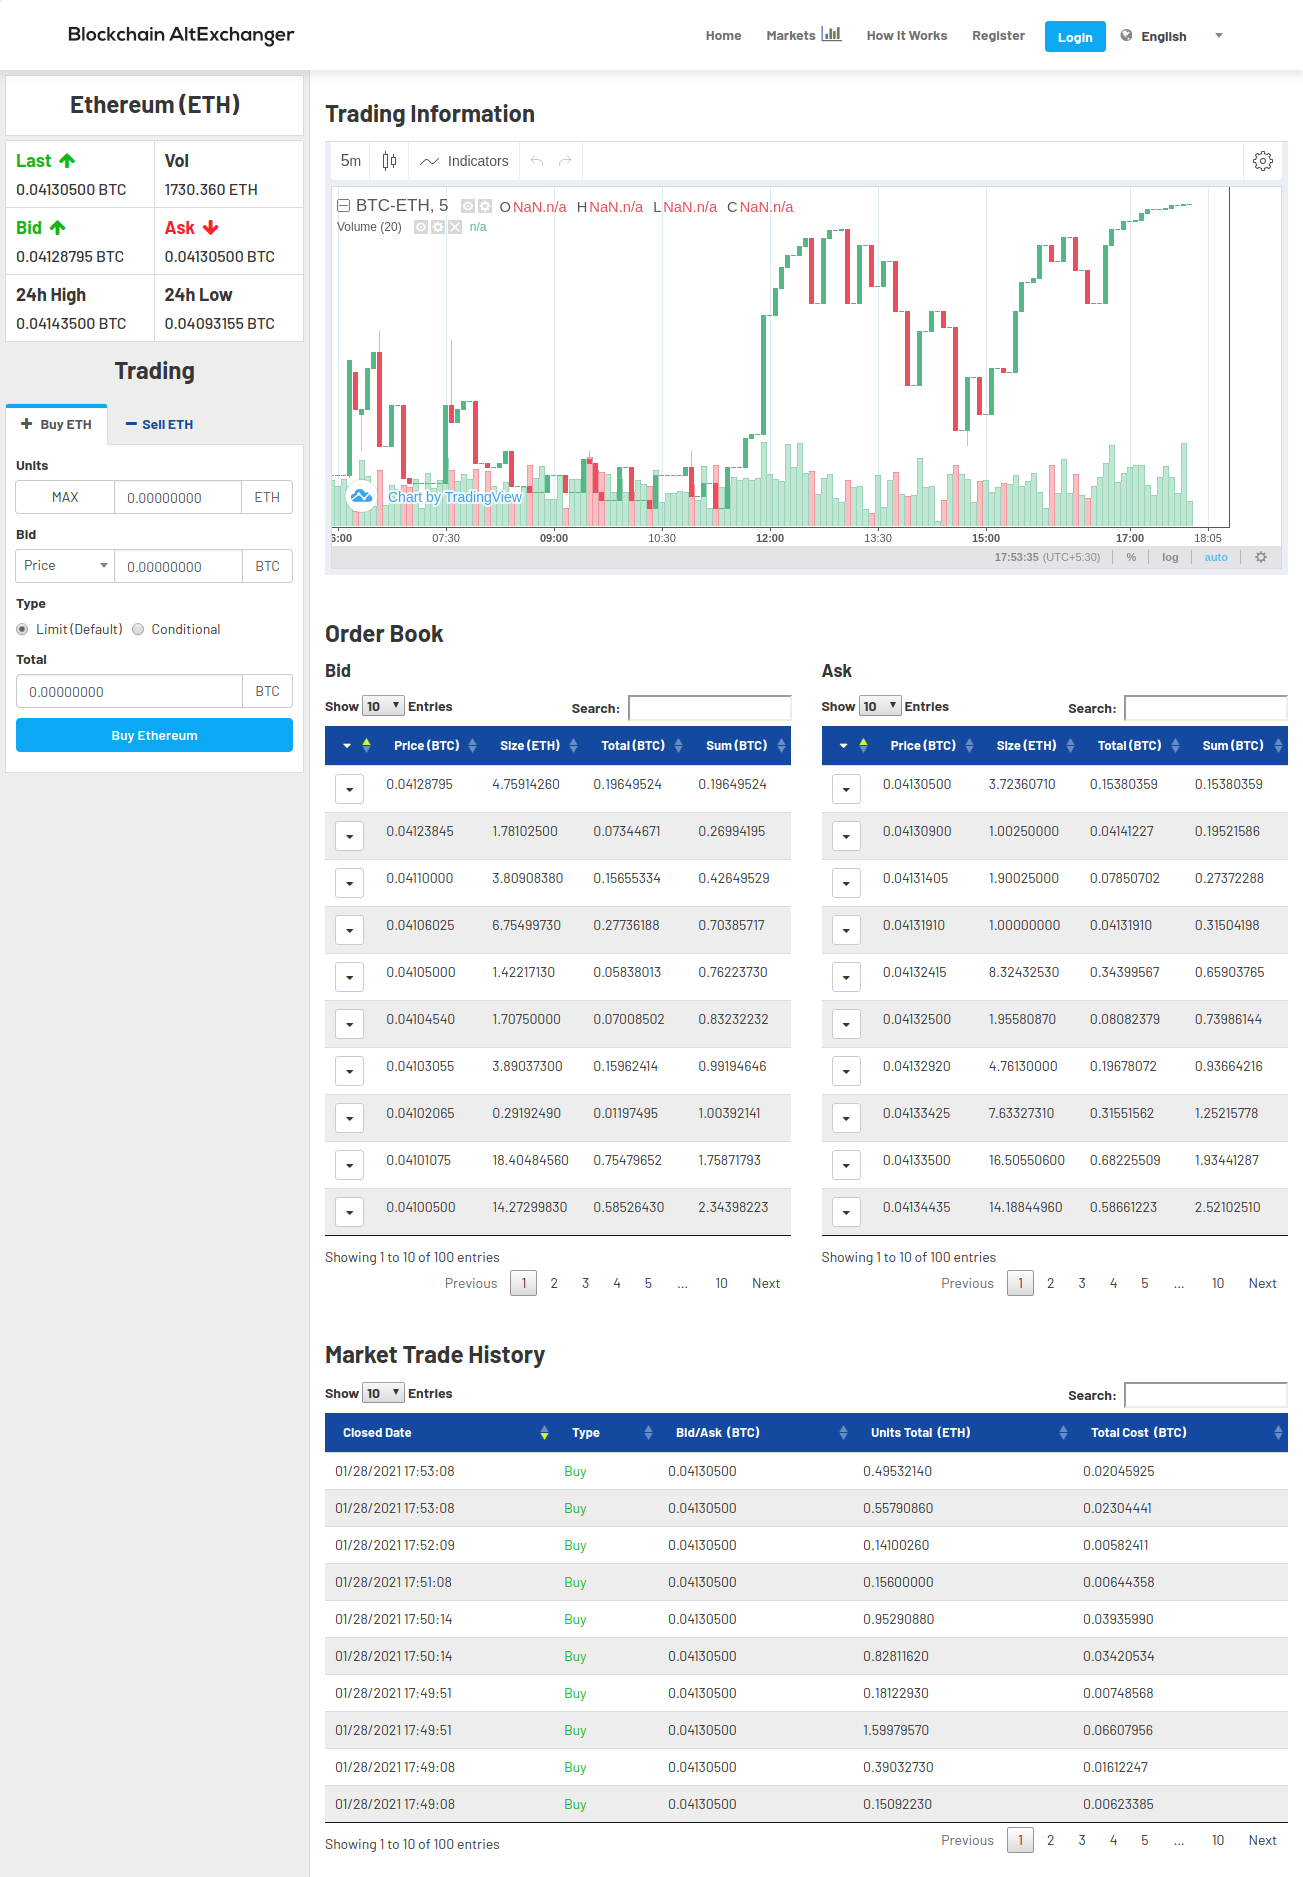This screenshot has height=1877, width=1303.
Task: Open the Register page
Action: click(x=999, y=35)
